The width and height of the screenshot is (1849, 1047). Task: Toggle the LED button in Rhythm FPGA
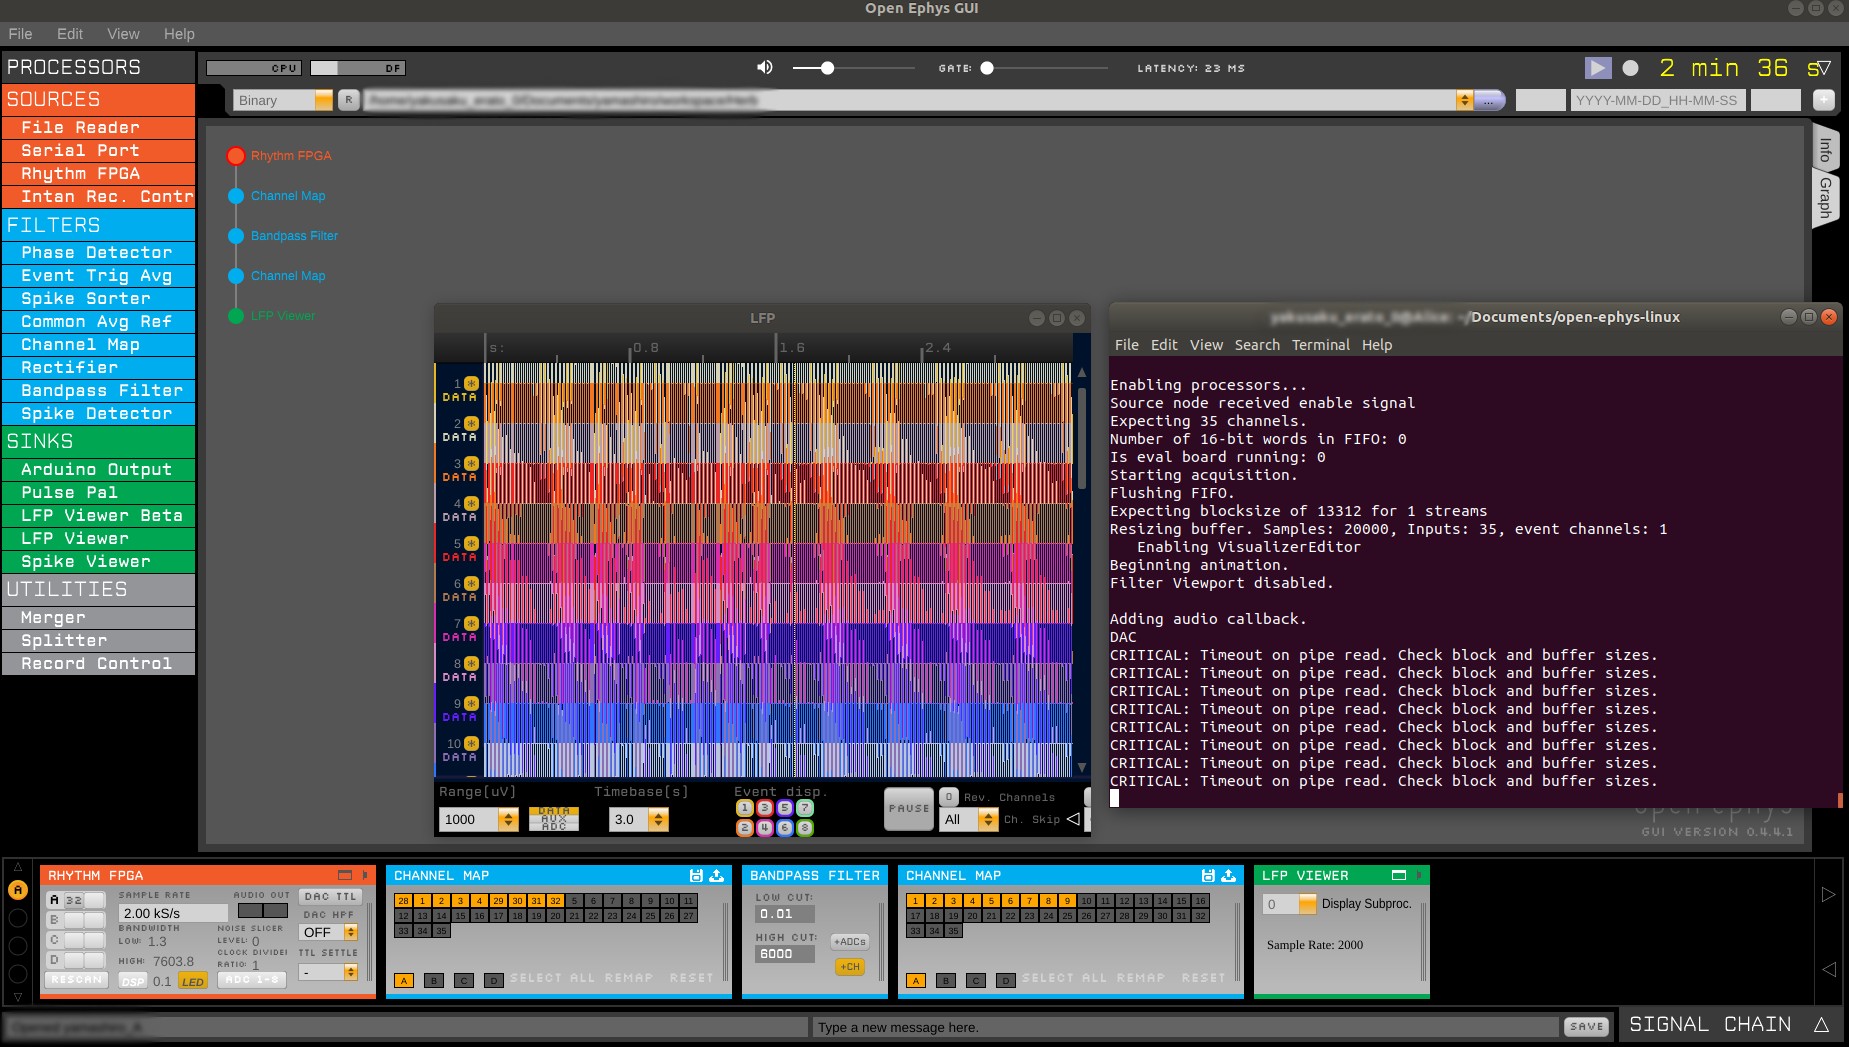click(193, 982)
